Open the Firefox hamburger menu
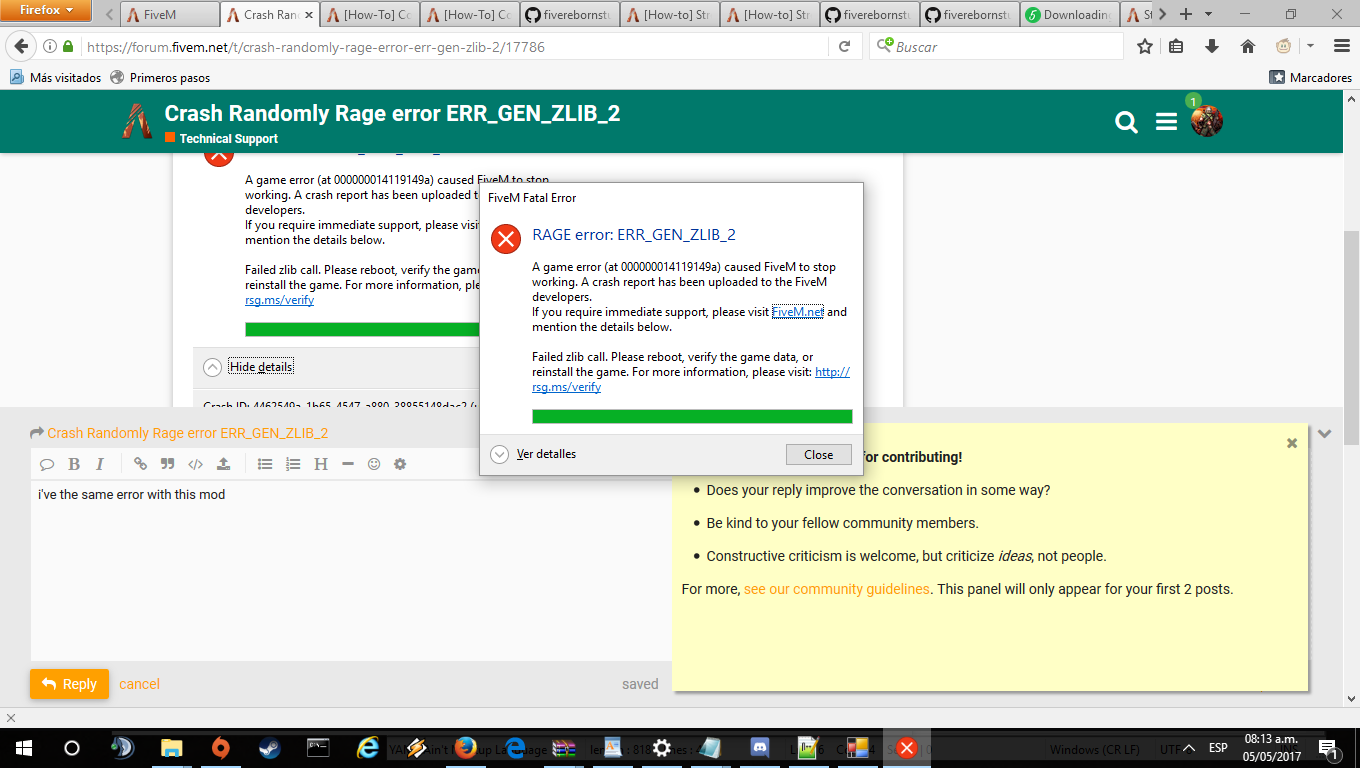Viewport: 1360px width, 768px height. point(1341,46)
